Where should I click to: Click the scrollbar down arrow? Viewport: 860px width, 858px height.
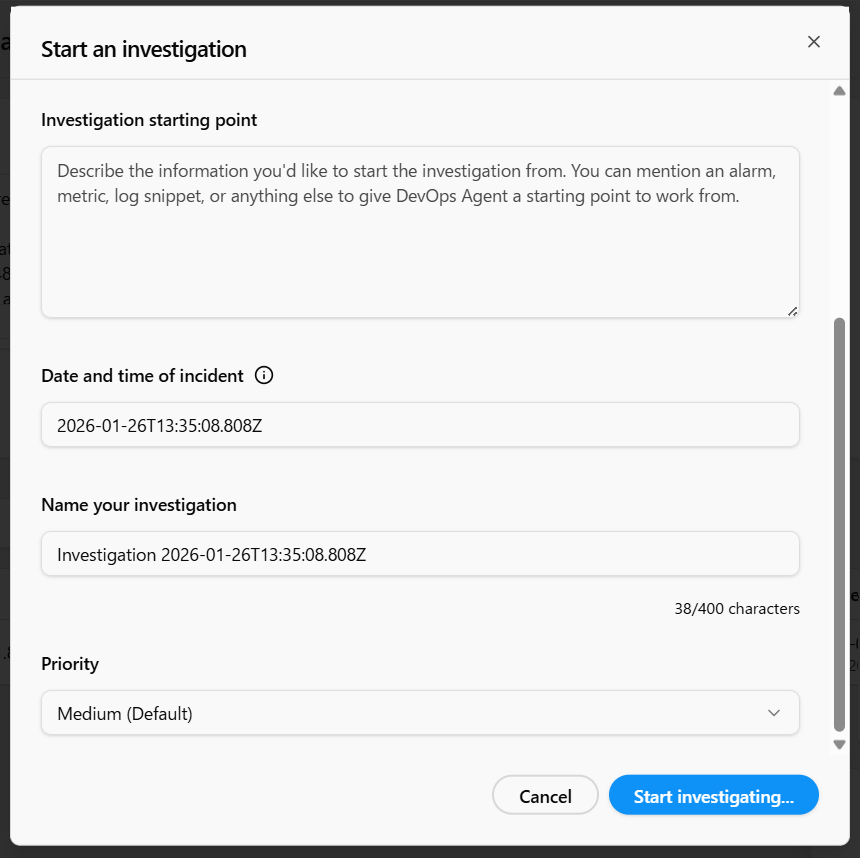(x=839, y=744)
